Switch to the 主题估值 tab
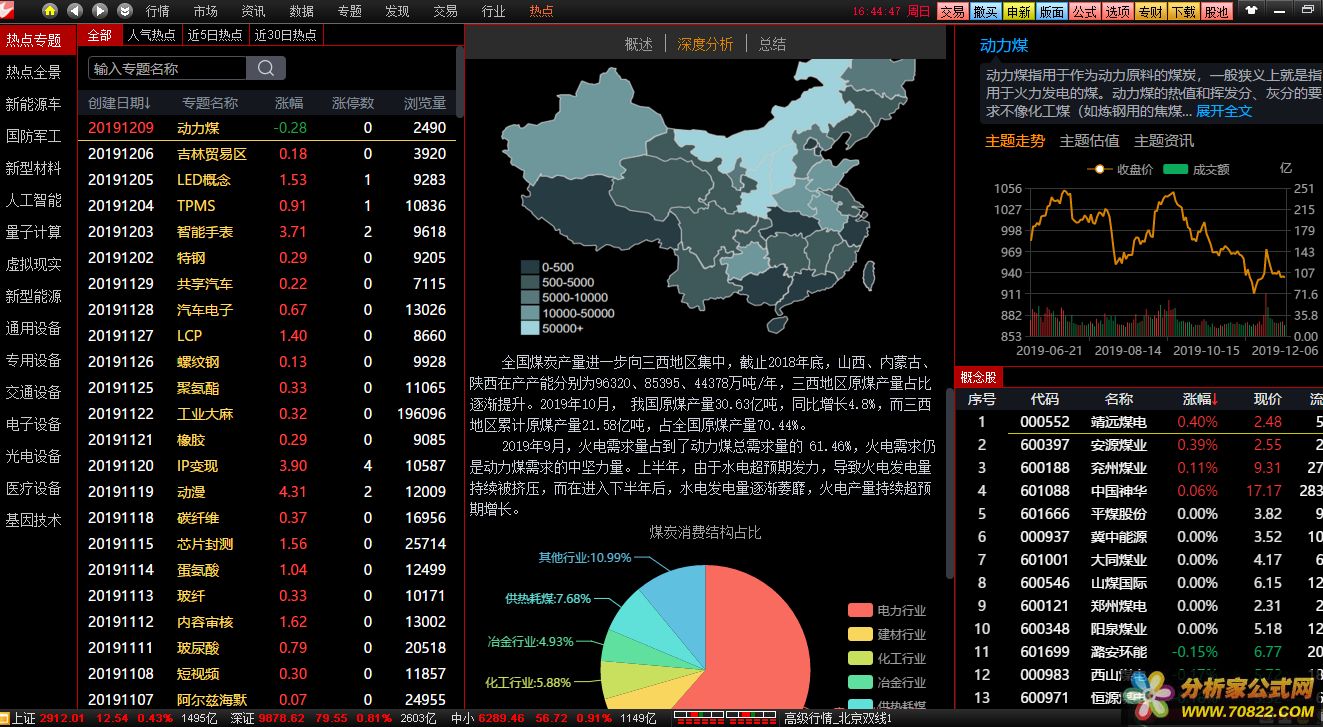 (1089, 141)
